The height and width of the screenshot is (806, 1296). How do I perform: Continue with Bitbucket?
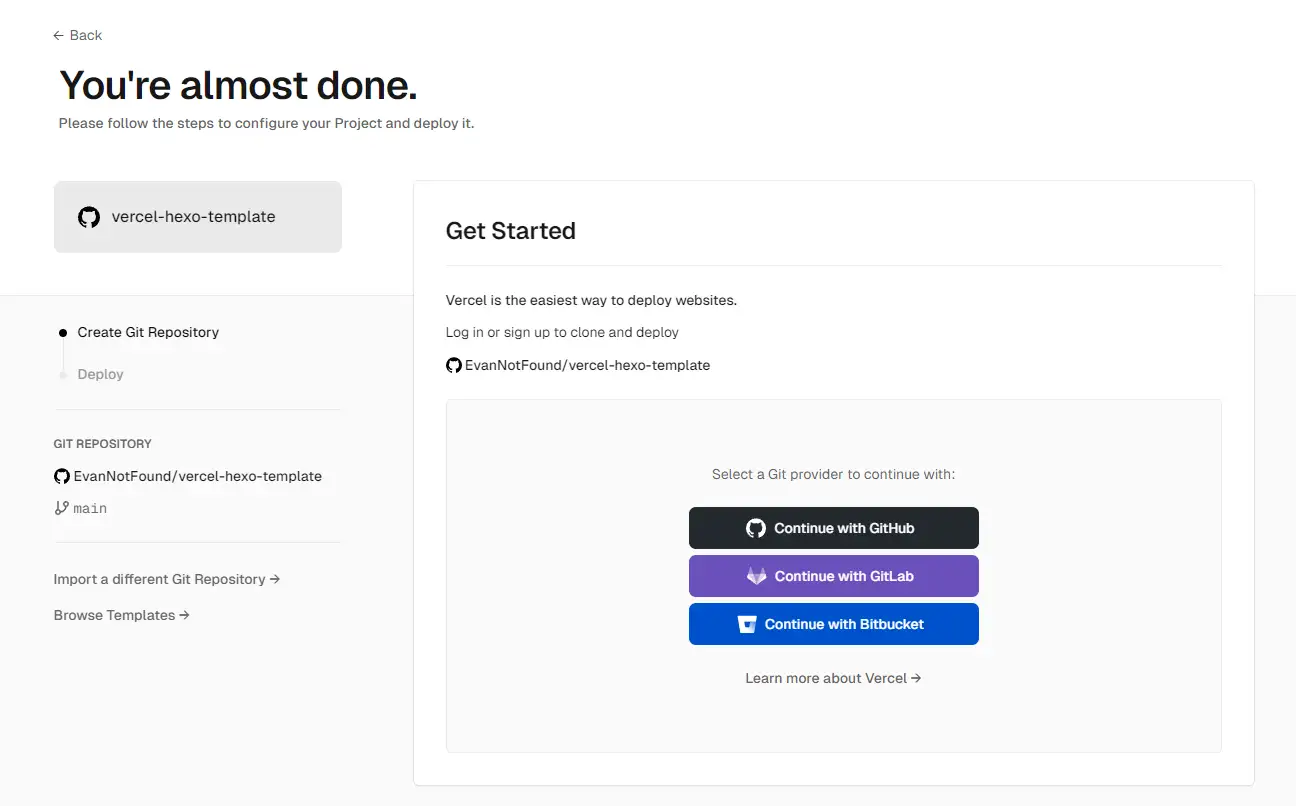coord(834,624)
